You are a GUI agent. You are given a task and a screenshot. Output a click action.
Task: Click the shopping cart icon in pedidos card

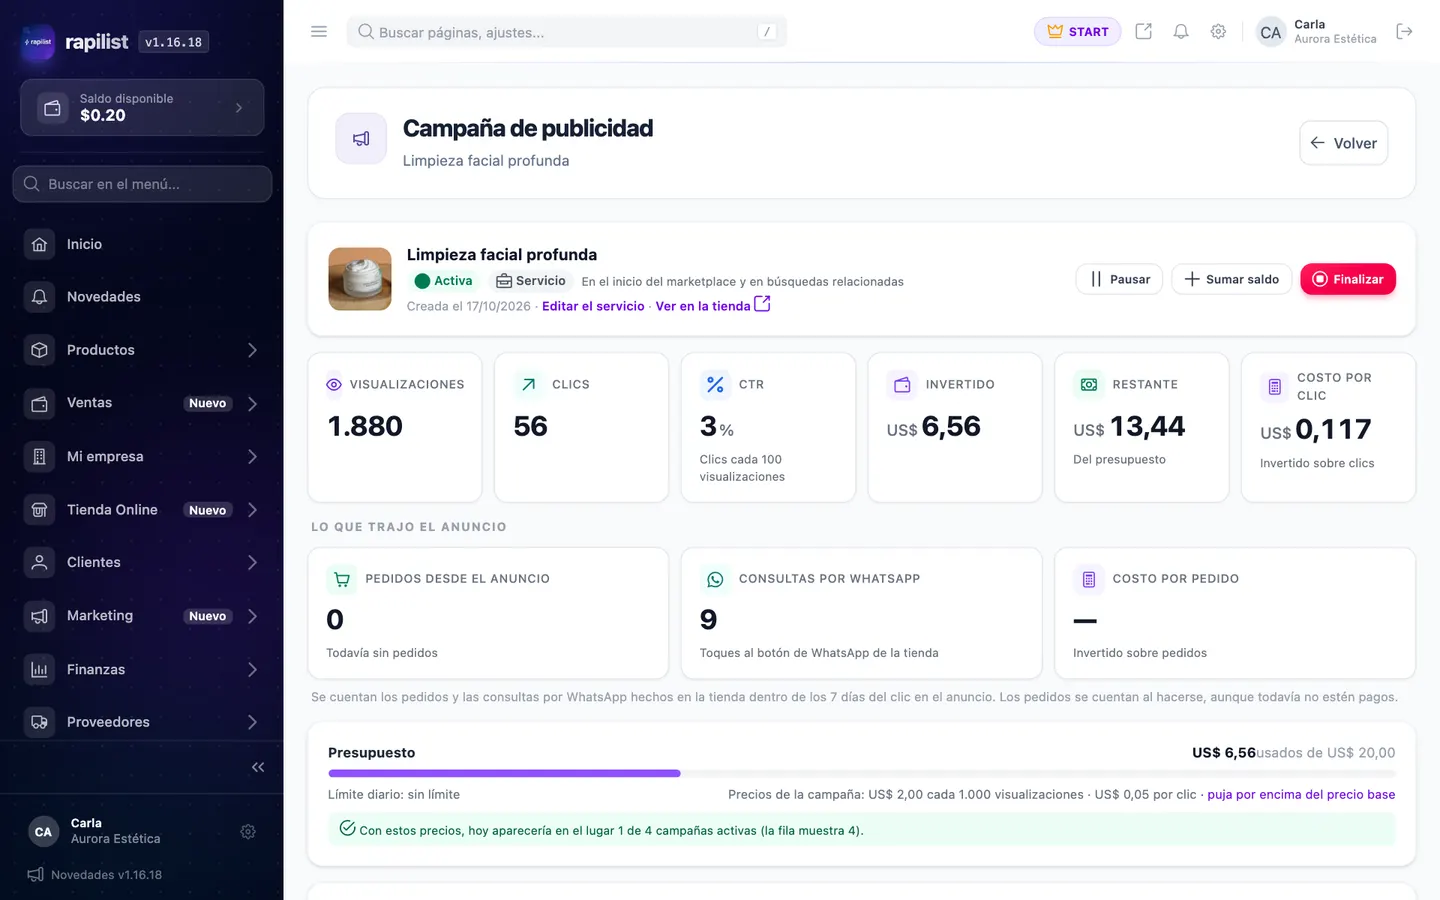tap(342, 579)
